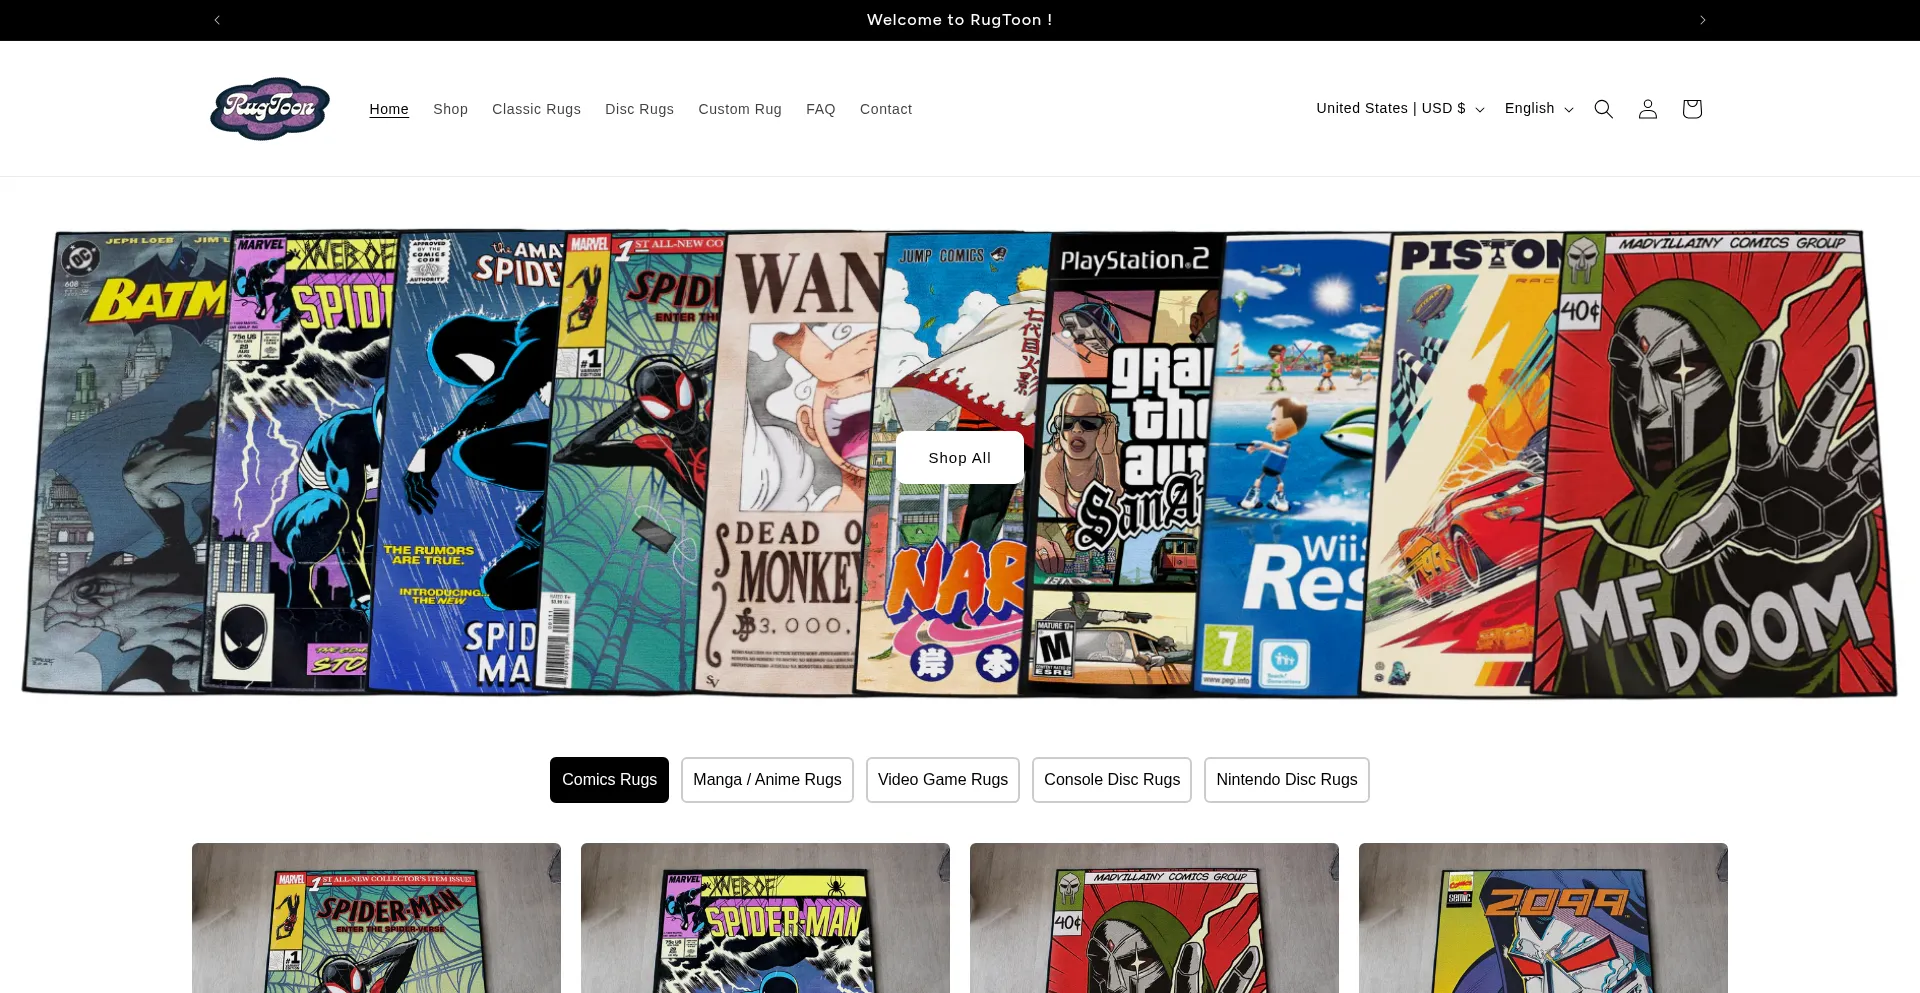The image size is (1920, 993).
Task: Expand the United States | USD $ selector
Action: [1400, 108]
